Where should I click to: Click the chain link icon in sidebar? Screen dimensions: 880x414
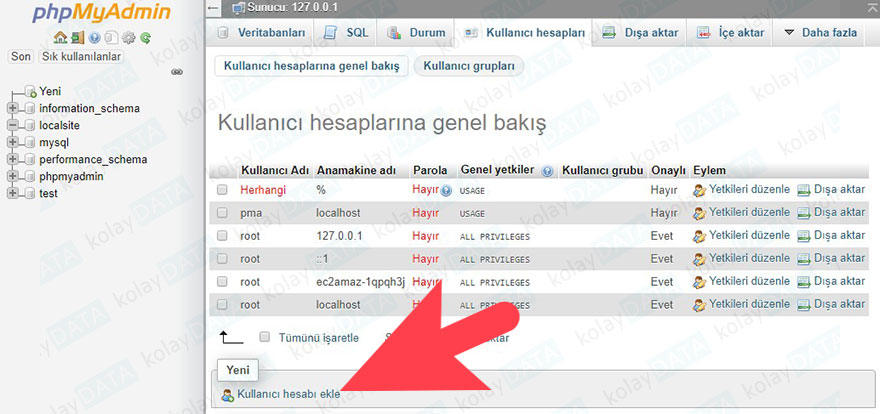point(177,72)
